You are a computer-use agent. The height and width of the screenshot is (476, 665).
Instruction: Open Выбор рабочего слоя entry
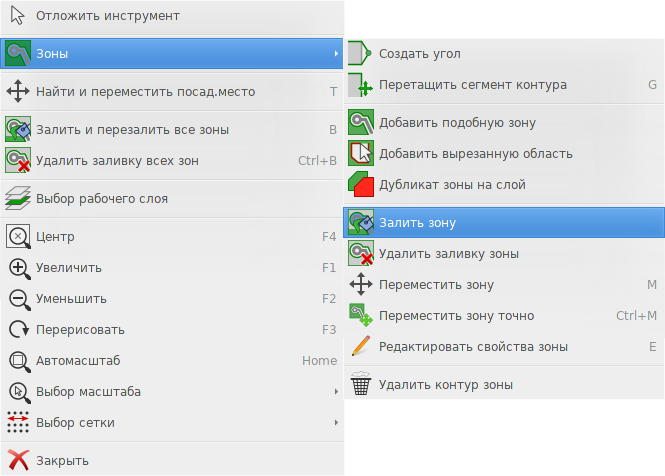pyautogui.click(x=172, y=198)
